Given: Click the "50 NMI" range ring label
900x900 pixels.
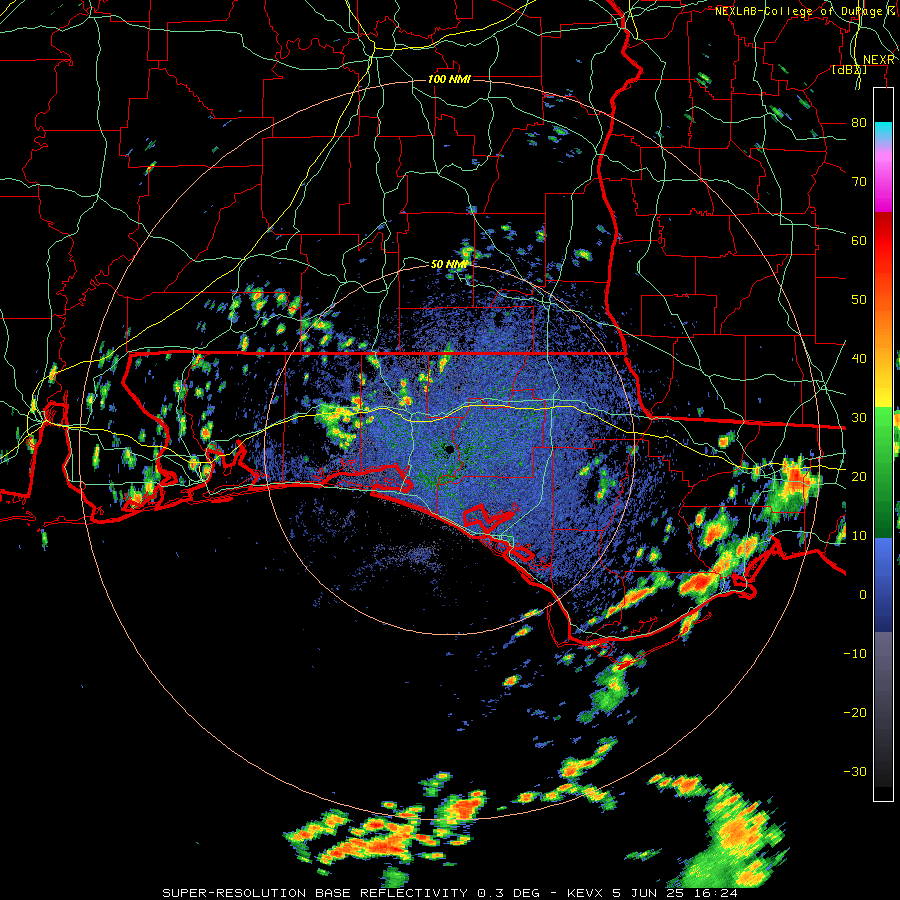Looking at the screenshot, I should pyautogui.click(x=449, y=265).
